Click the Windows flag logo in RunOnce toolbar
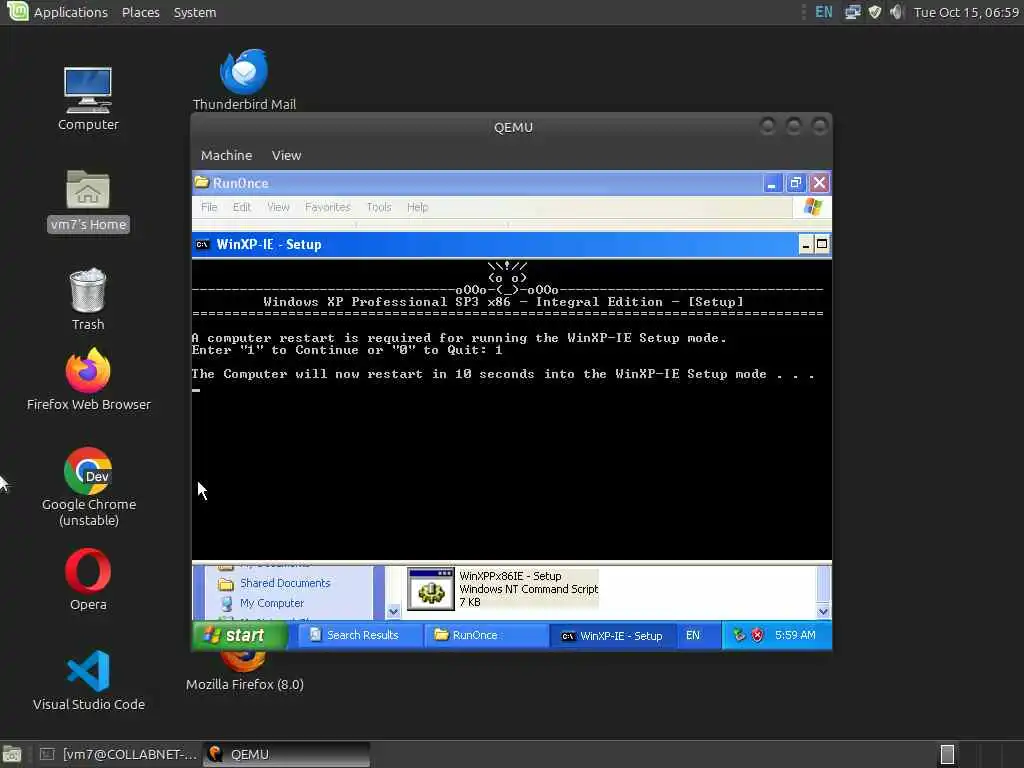 tap(813, 207)
